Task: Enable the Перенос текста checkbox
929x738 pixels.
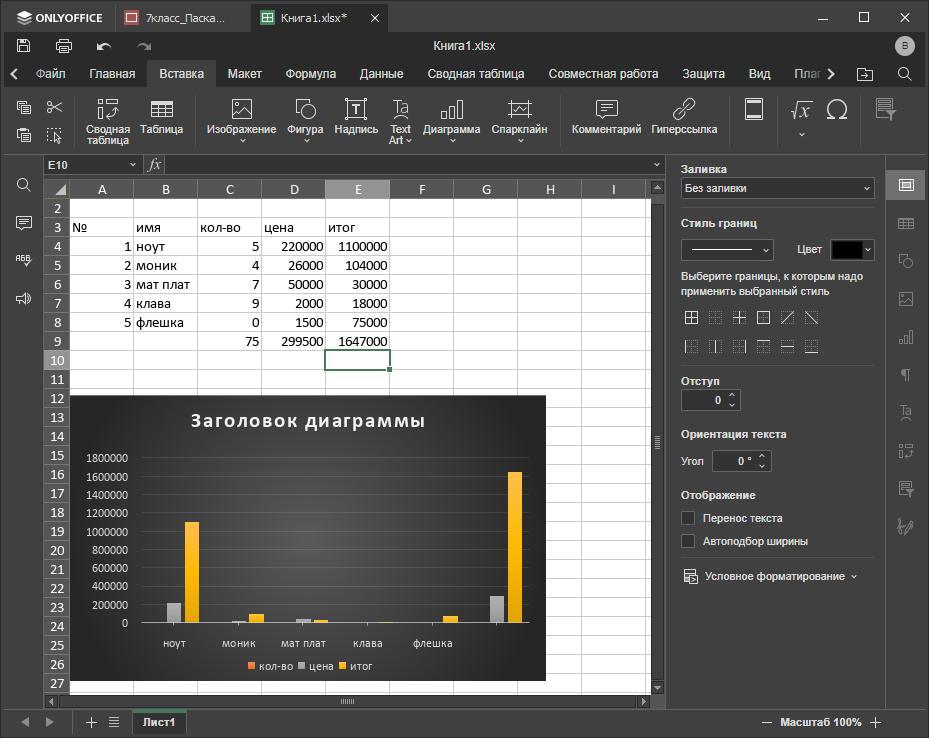Action: tap(688, 518)
